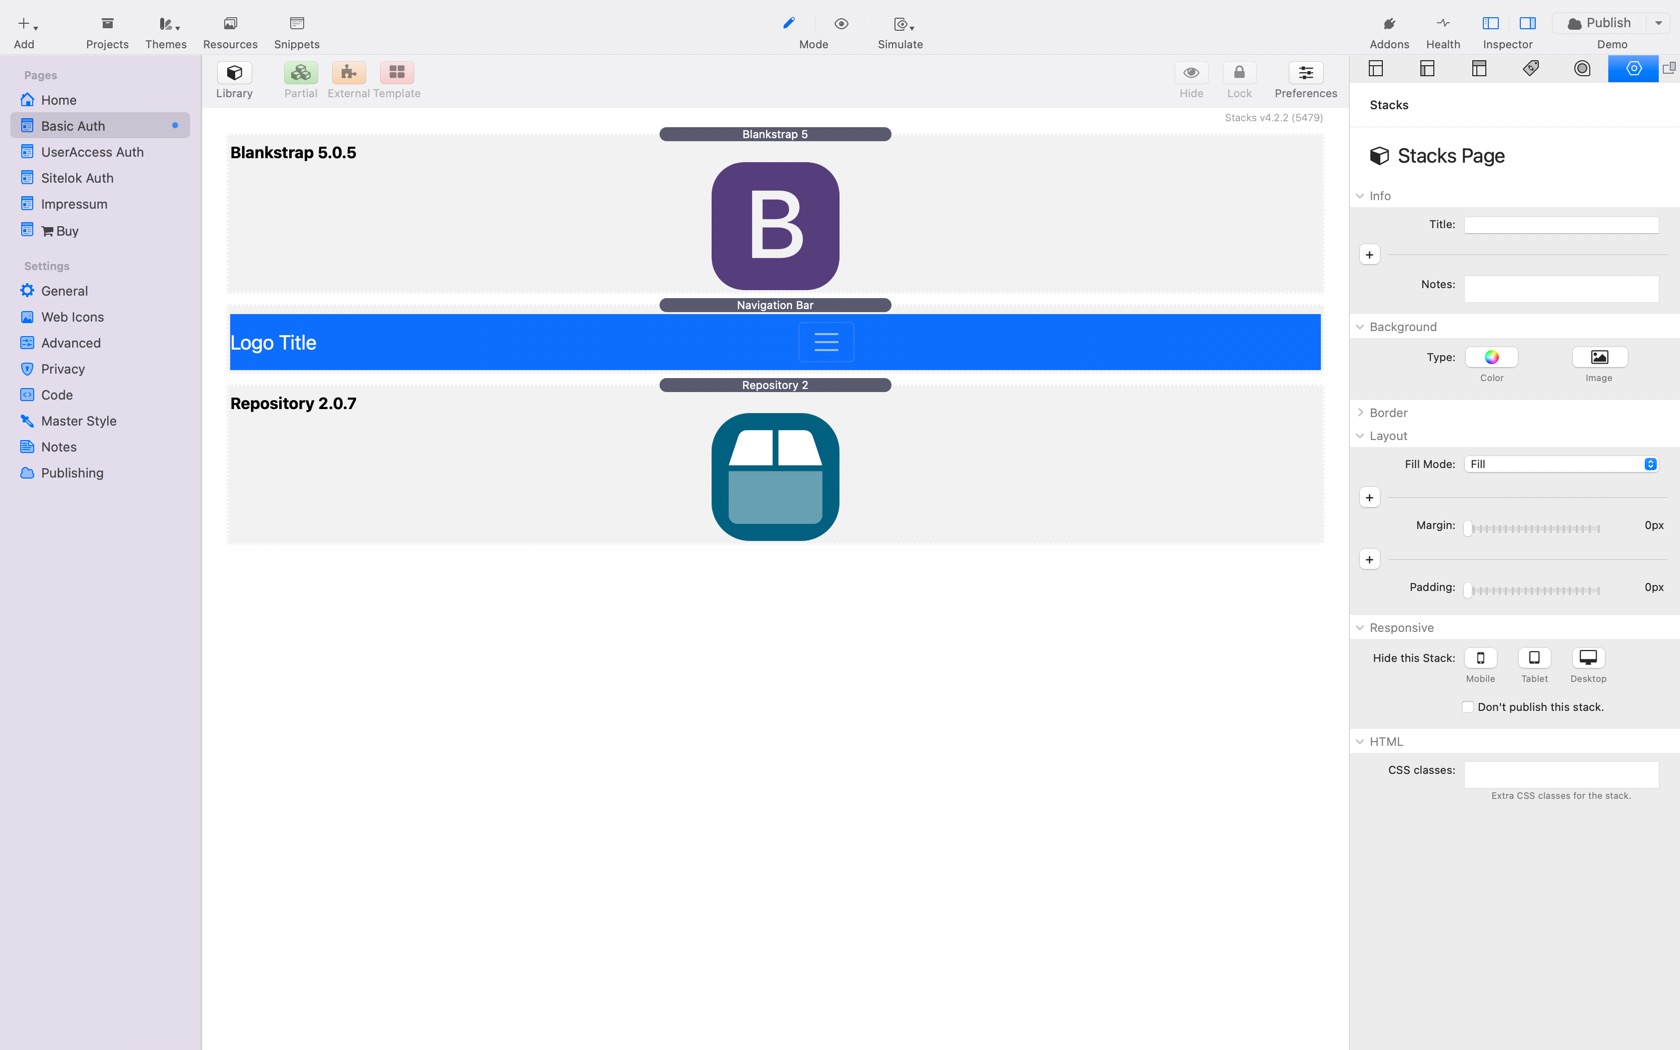Select the header layout inspector tab

click(x=1479, y=69)
